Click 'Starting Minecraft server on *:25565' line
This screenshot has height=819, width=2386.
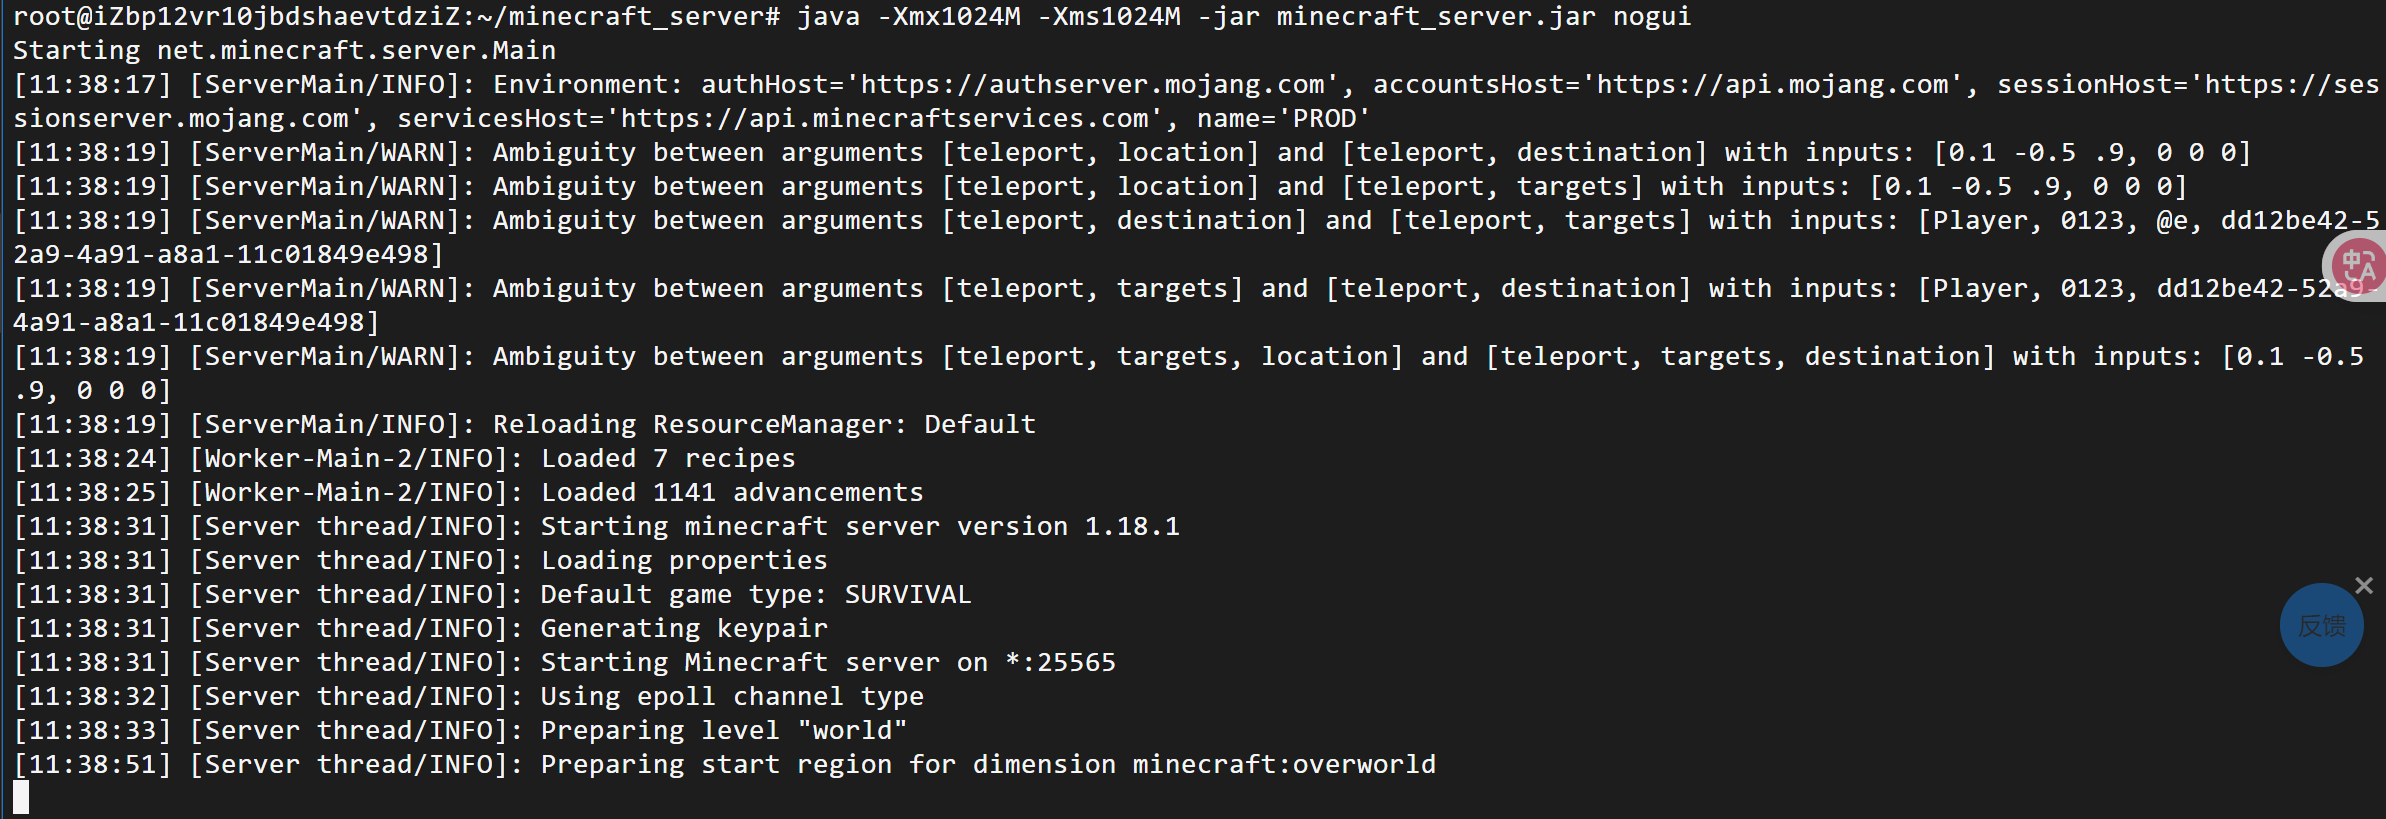coord(828,663)
